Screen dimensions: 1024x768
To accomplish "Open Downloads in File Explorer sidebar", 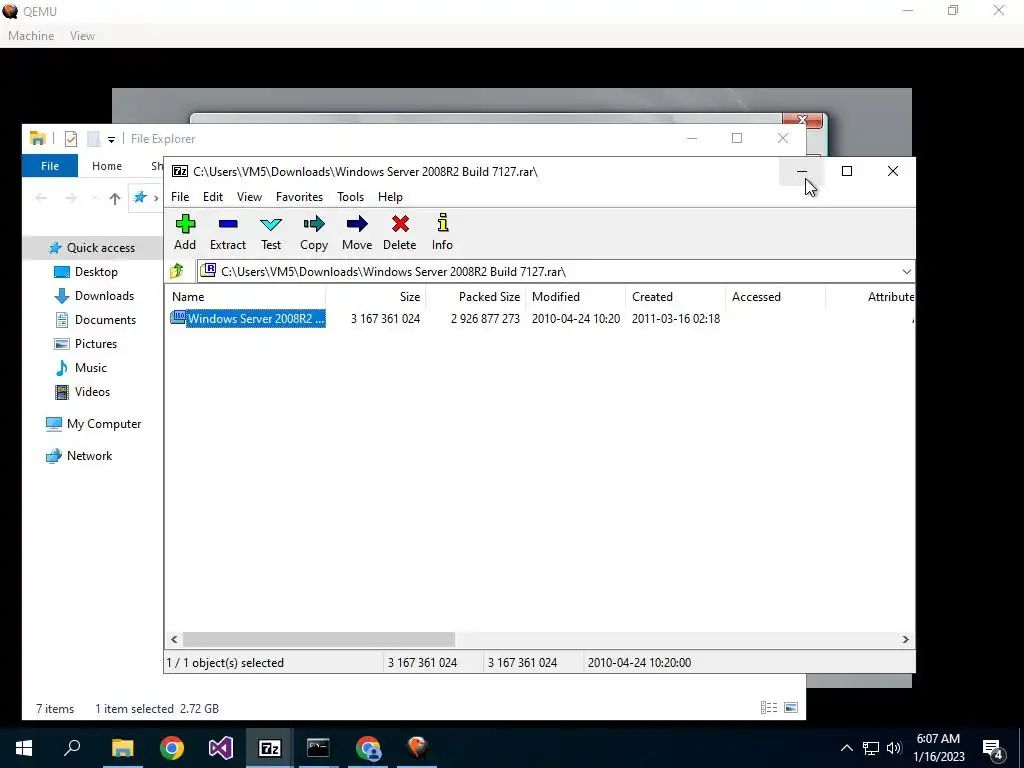I will [104, 296].
